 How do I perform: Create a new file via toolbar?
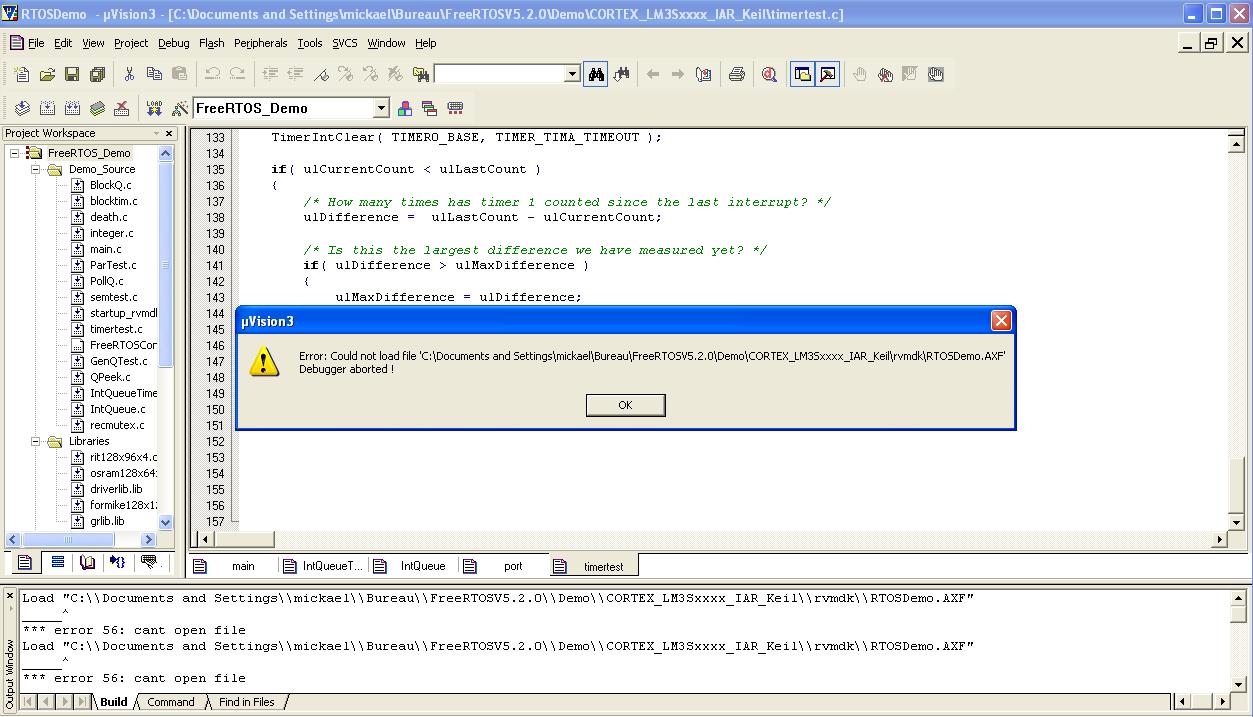click(x=22, y=74)
